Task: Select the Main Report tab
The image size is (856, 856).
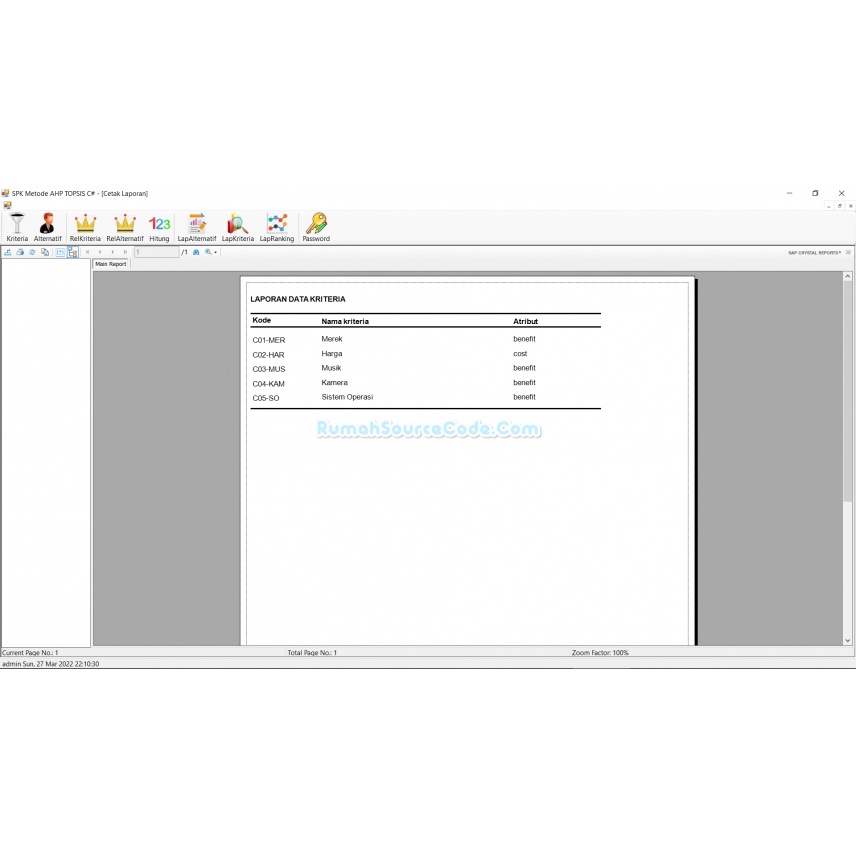Action: point(111,264)
